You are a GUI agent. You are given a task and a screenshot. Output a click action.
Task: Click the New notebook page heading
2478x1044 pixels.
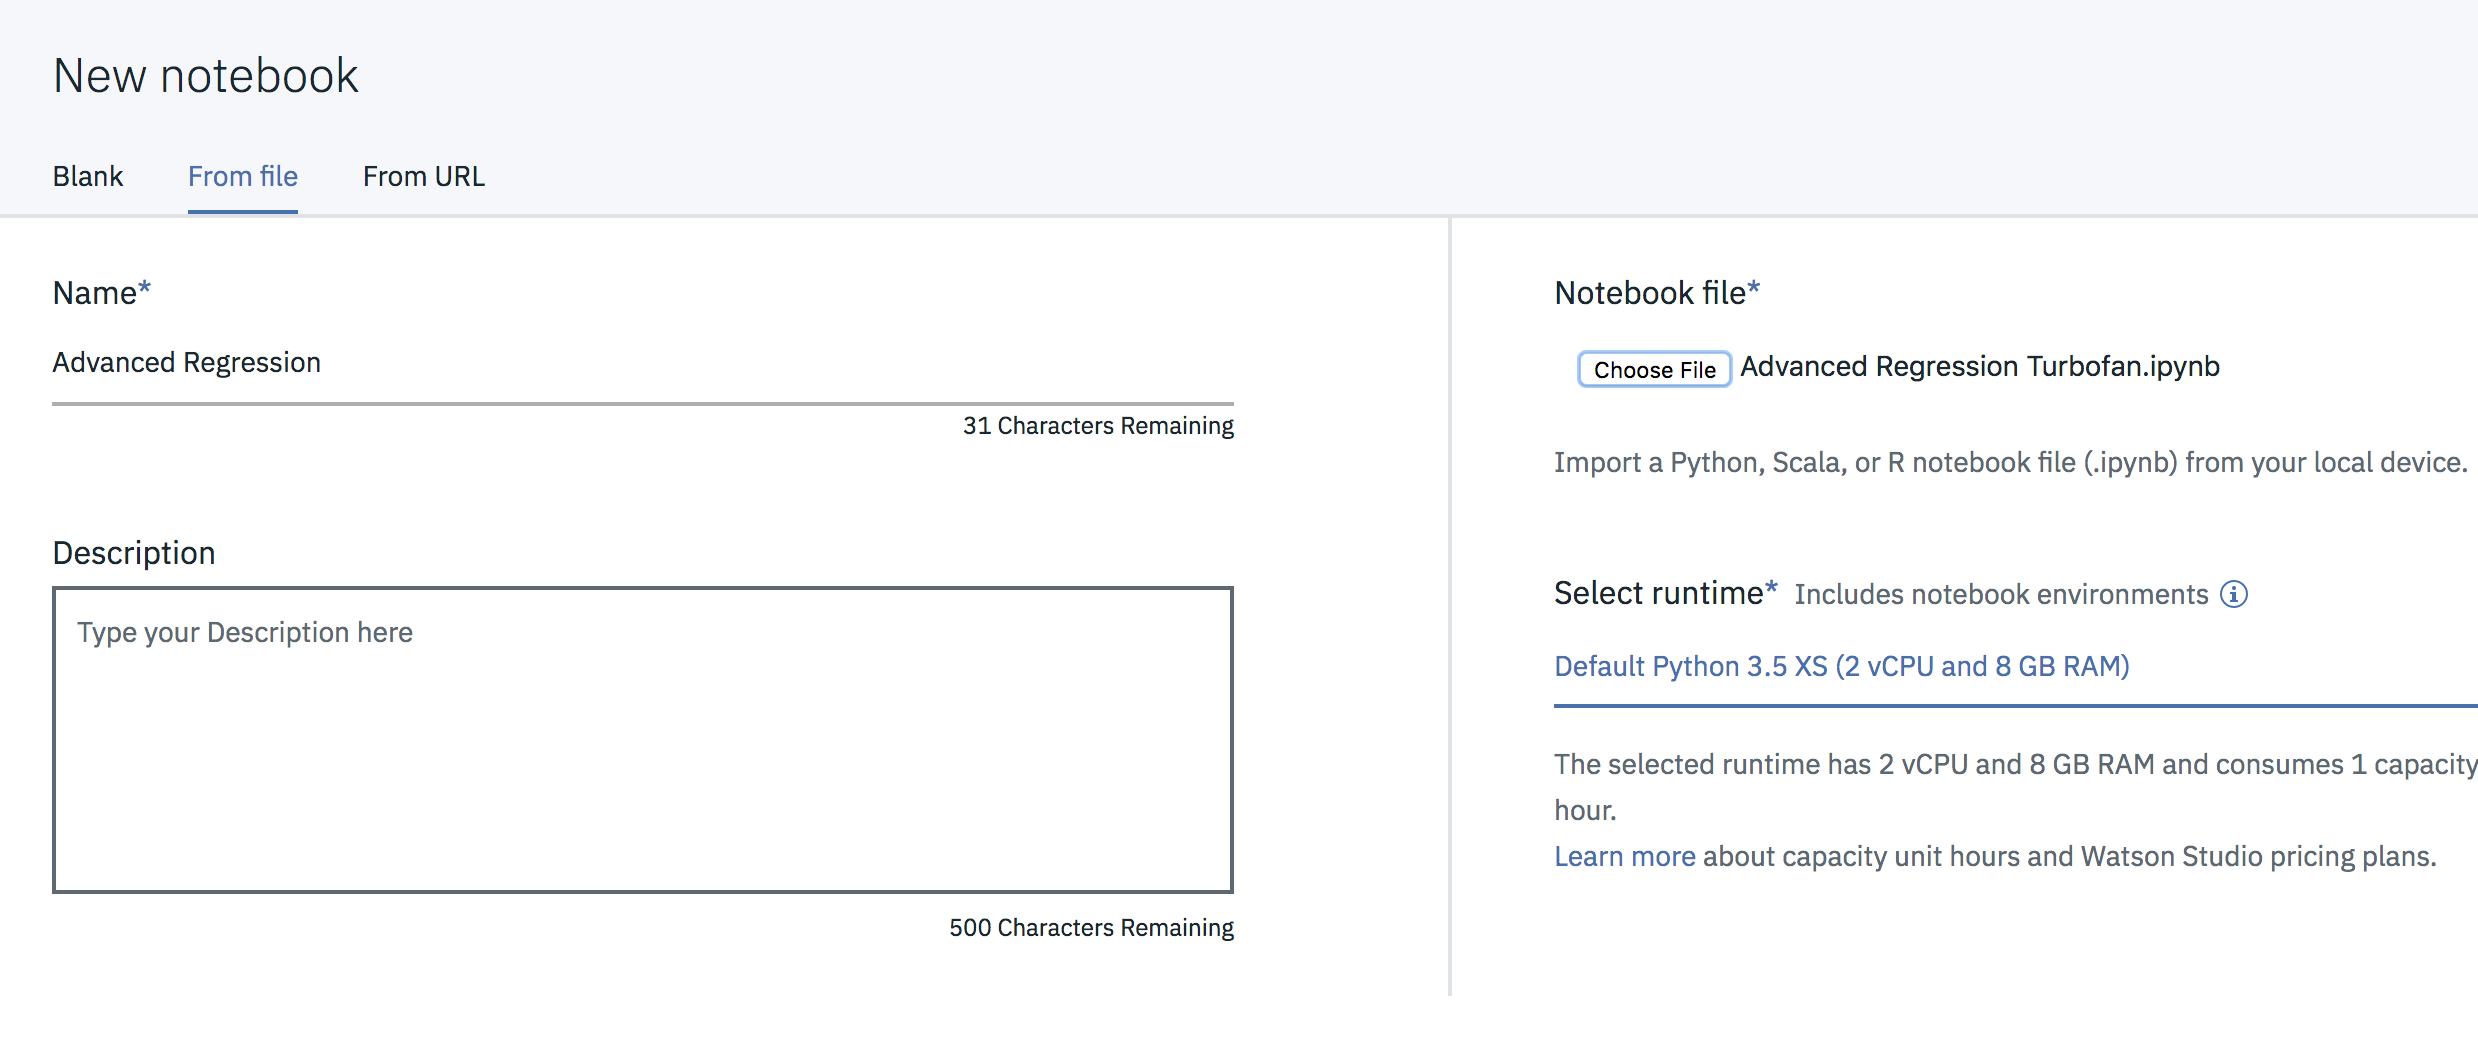tap(206, 76)
